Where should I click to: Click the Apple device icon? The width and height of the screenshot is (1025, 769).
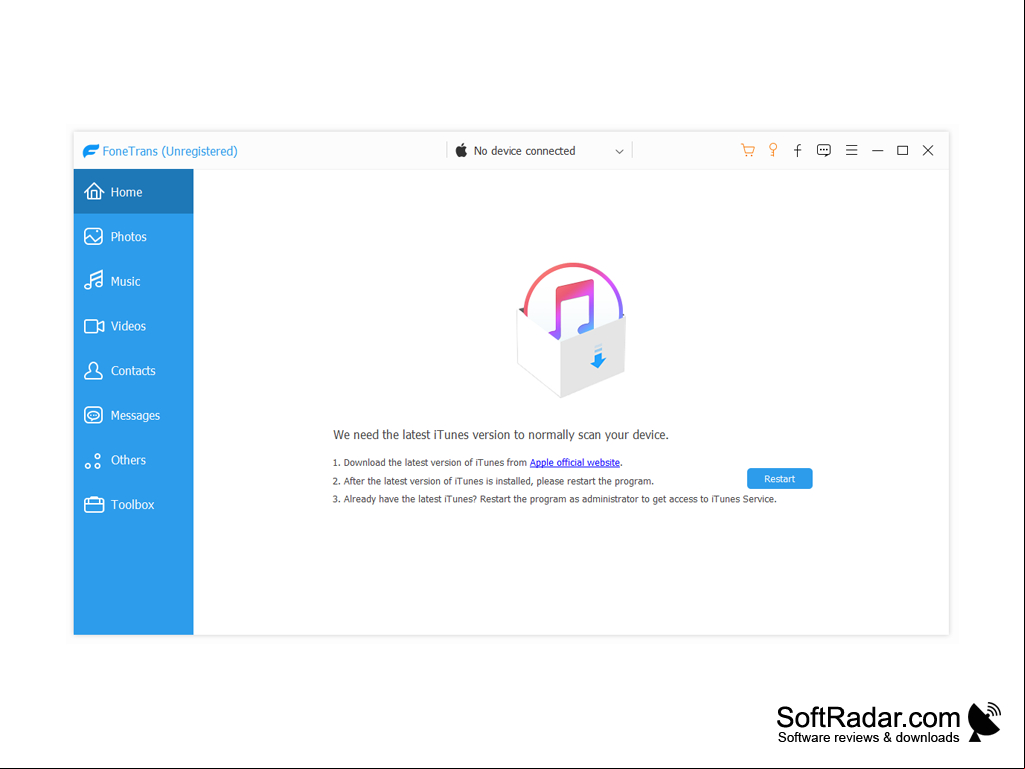462,150
